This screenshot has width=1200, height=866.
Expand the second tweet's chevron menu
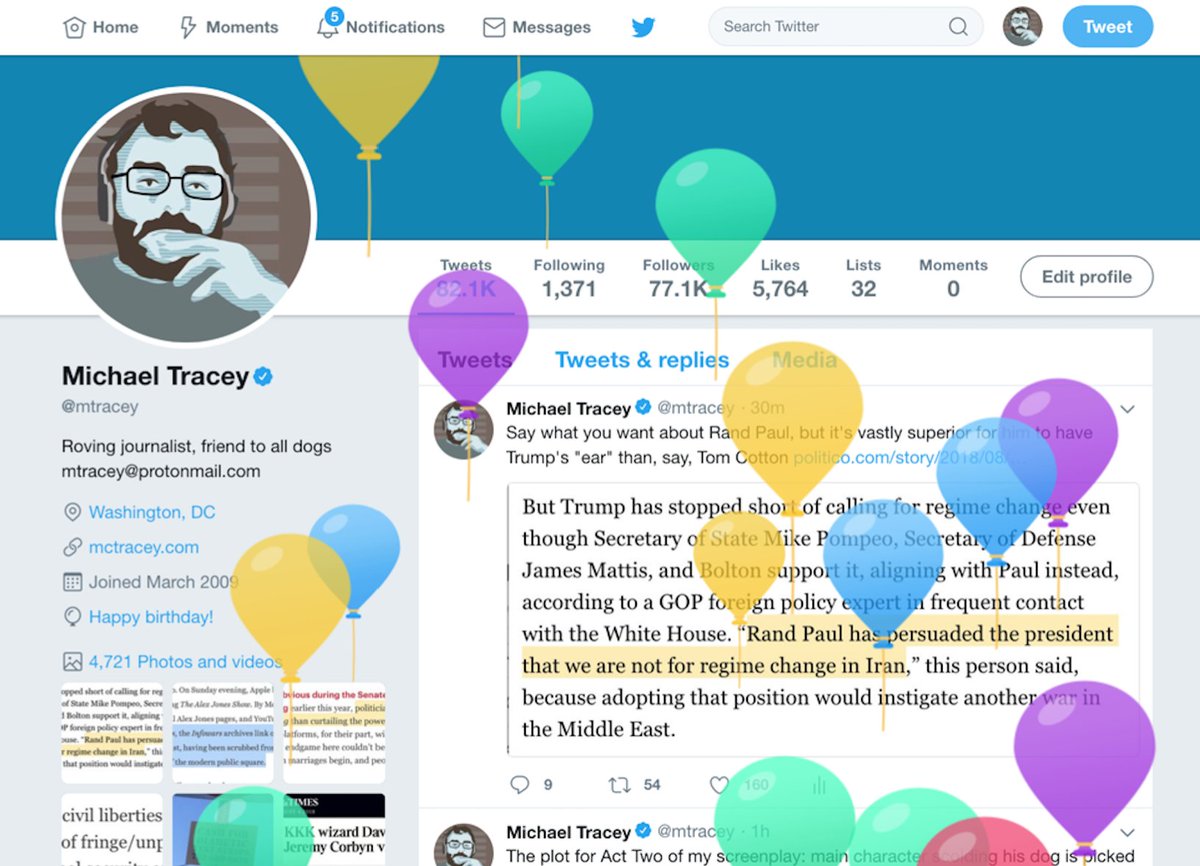(x=1128, y=833)
